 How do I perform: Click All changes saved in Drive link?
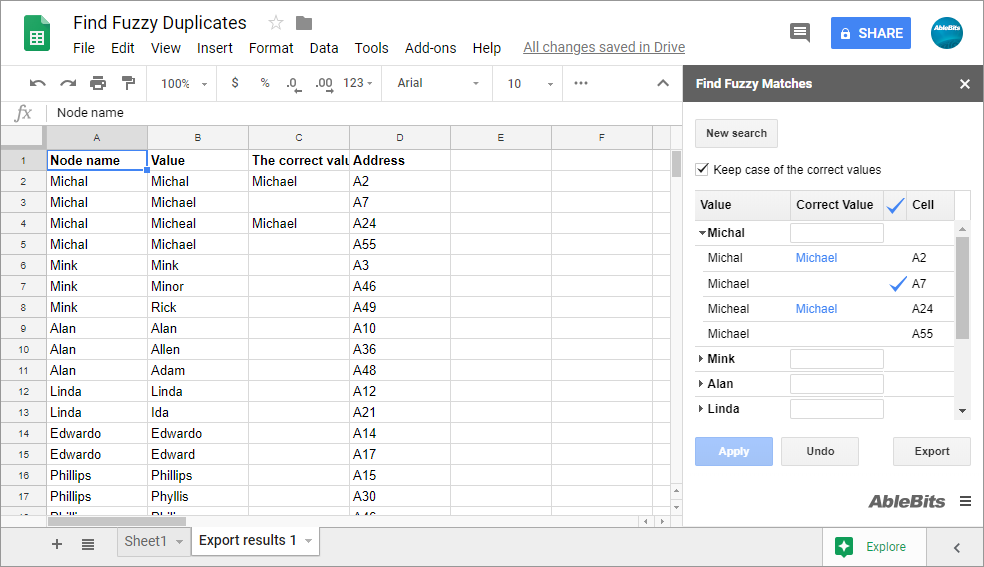[x=604, y=48]
